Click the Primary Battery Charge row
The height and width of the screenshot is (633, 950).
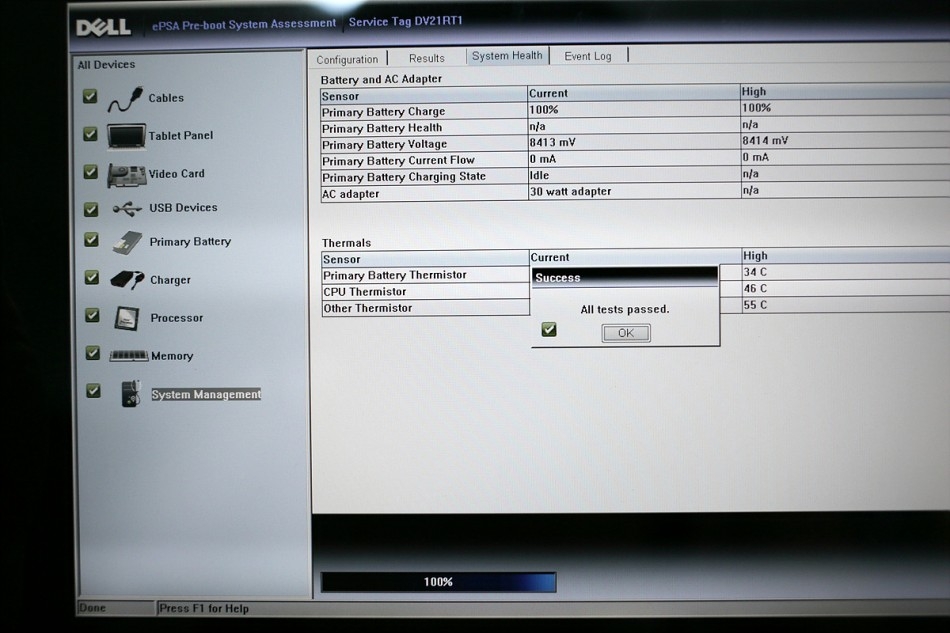click(x=635, y=110)
